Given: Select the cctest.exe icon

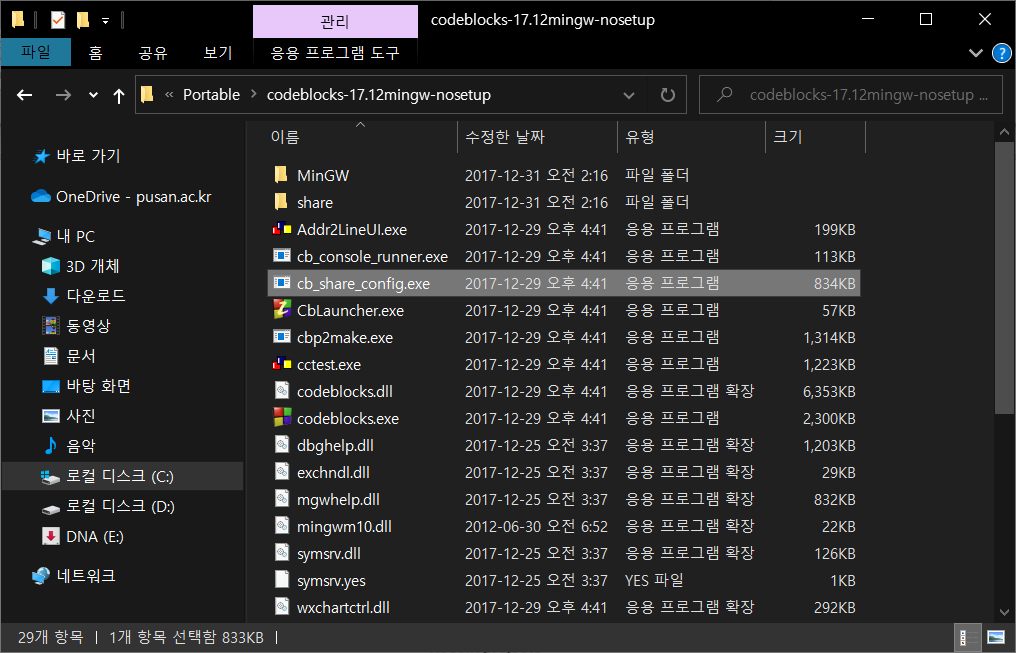Looking at the screenshot, I should (x=281, y=364).
